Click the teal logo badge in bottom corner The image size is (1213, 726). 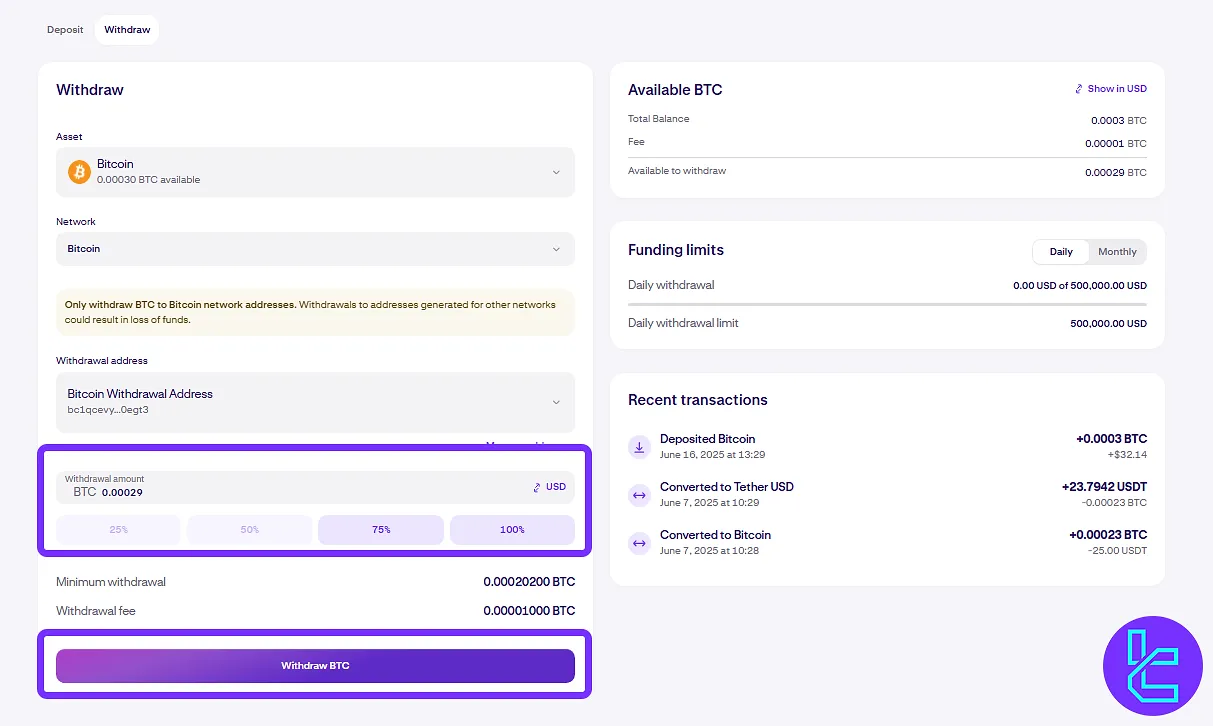pyautogui.click(x=1152, y=666)
